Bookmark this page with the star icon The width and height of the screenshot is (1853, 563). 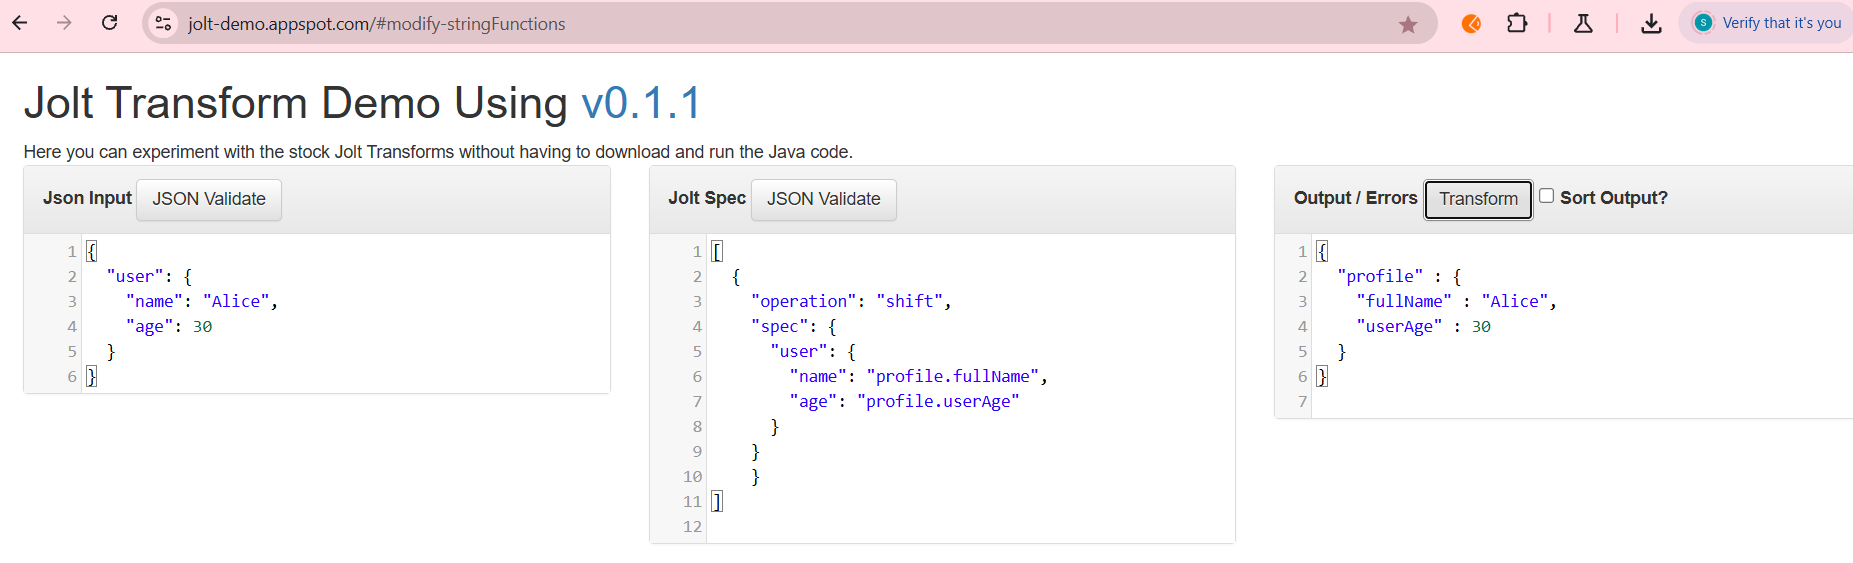pyautogui.click(x=1408, y=24)
